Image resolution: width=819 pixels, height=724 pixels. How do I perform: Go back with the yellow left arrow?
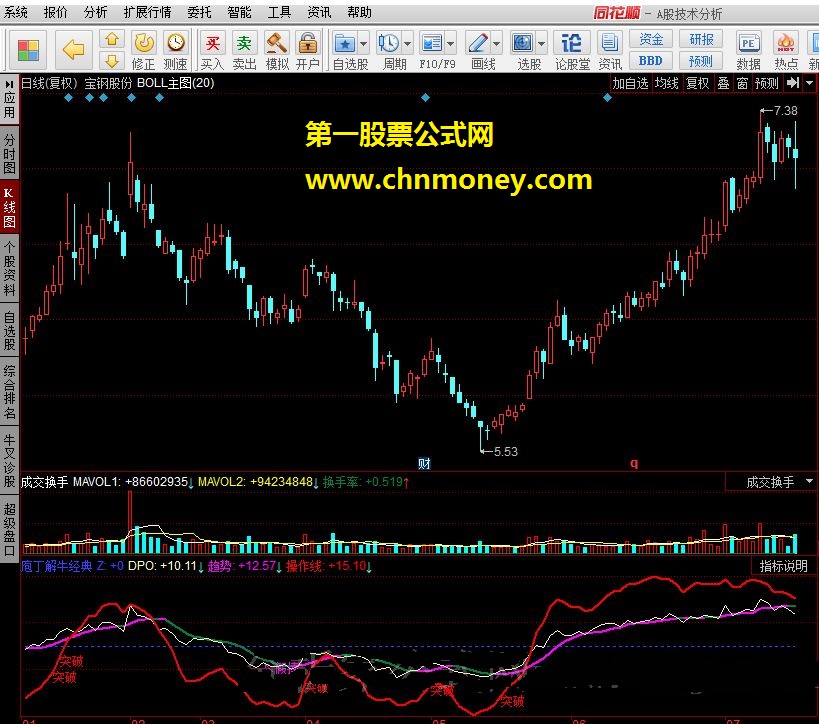tap(73, 50)
